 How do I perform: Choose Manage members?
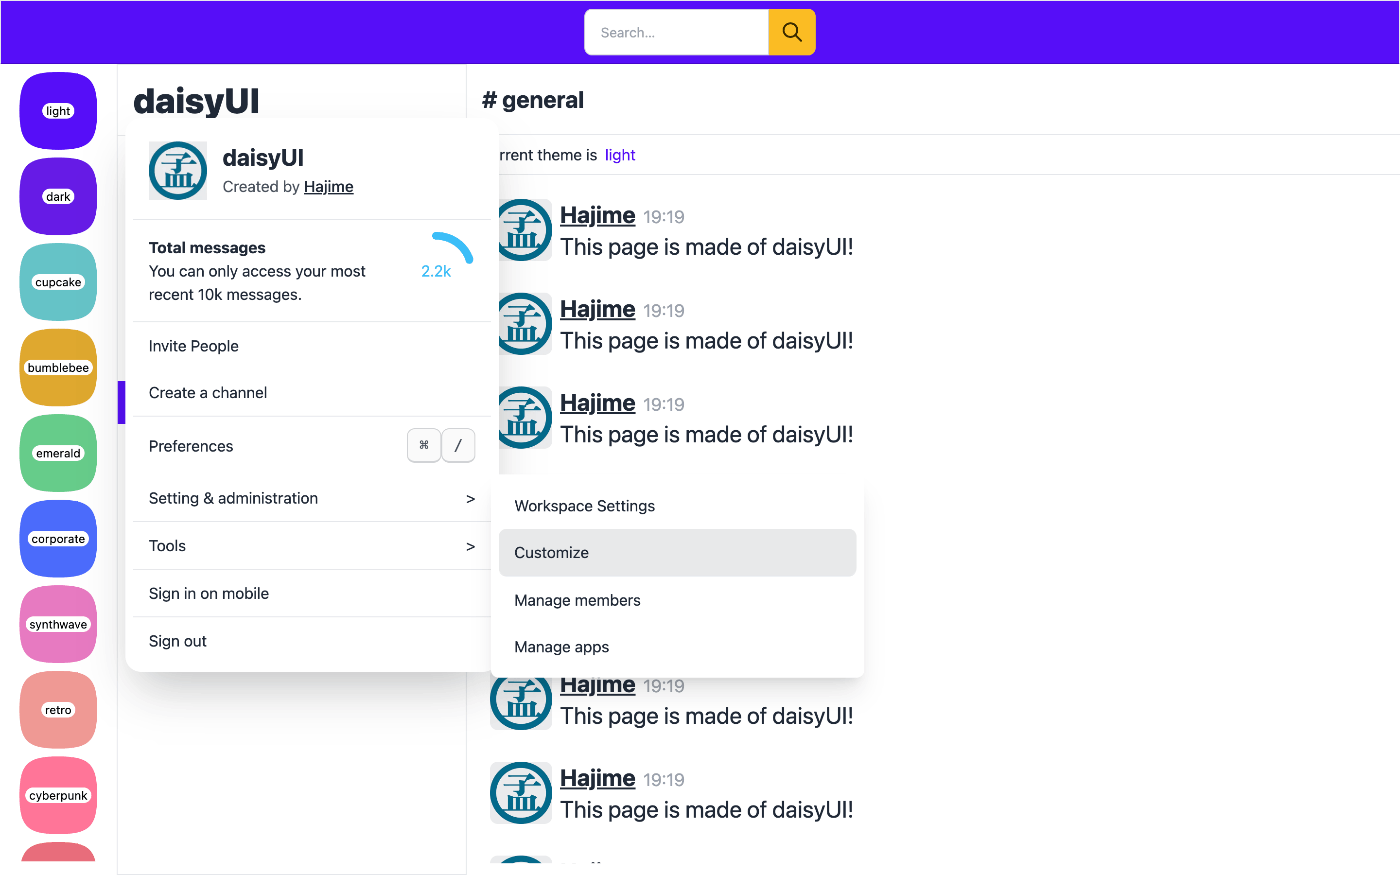tap(678, 600)
